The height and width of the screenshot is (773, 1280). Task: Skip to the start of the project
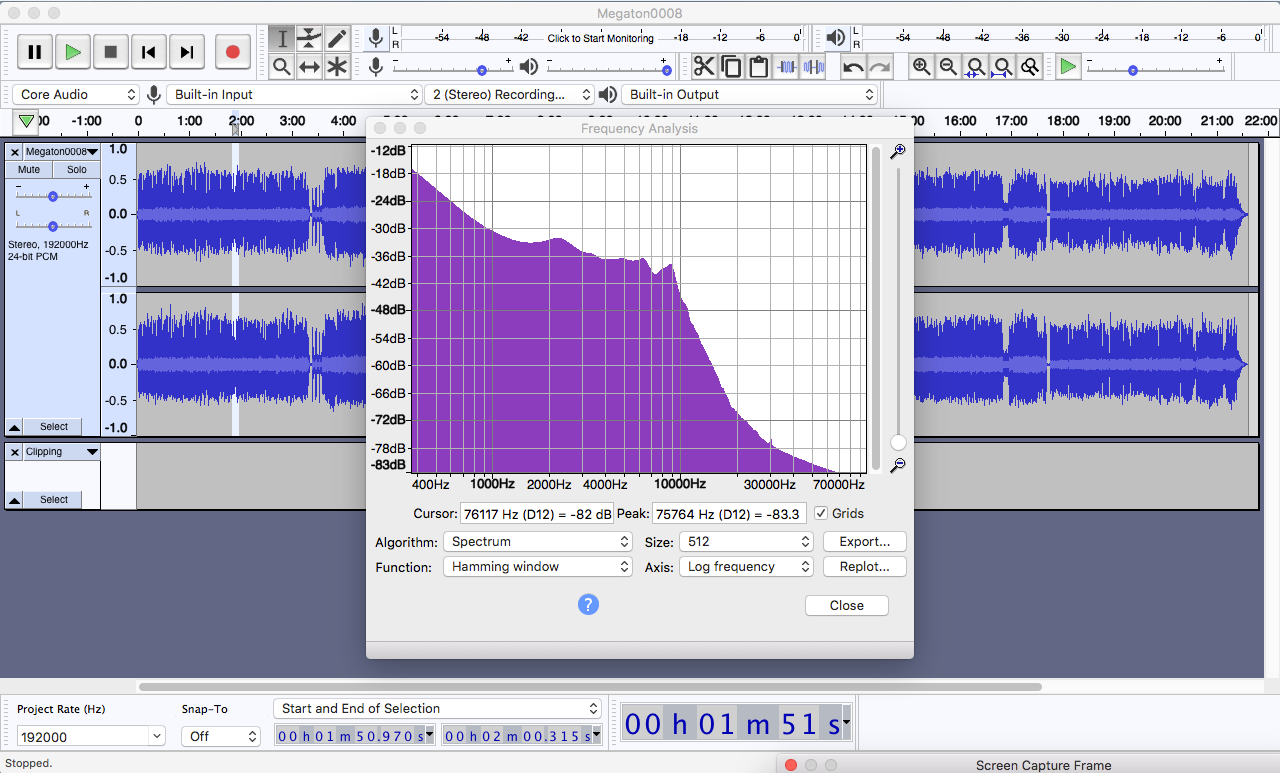(149, 52)
